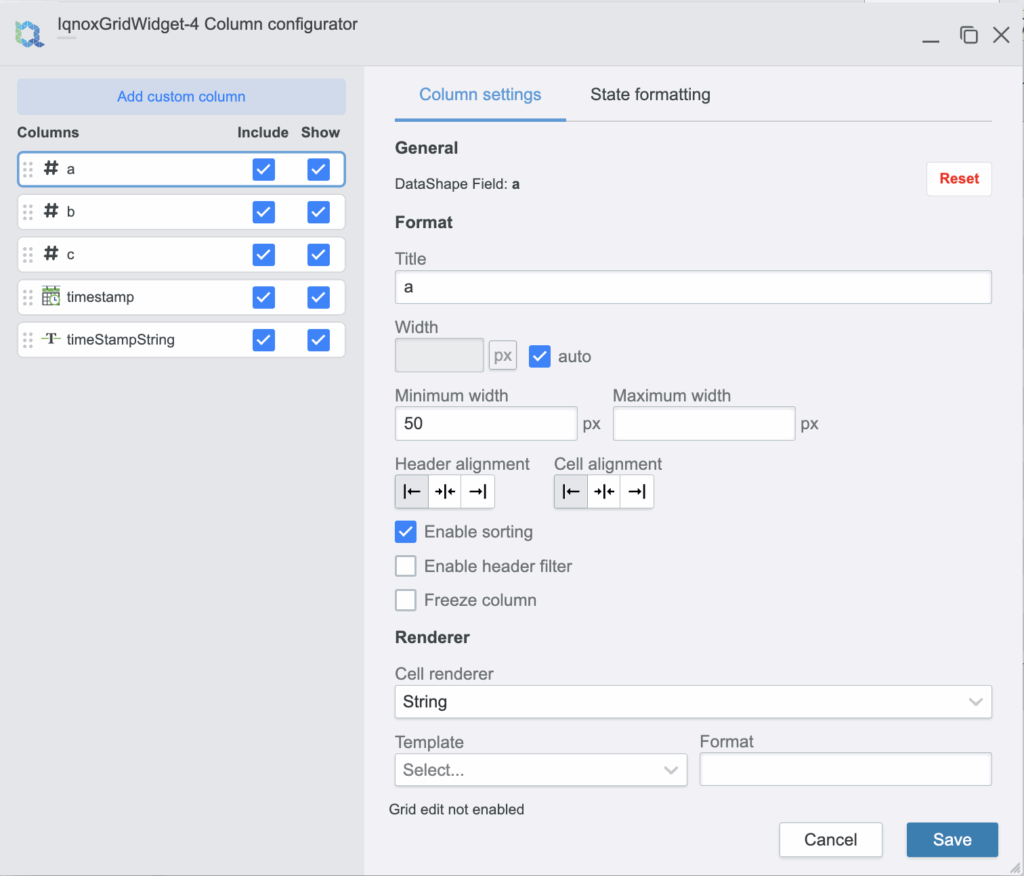Enable header filter checkbox
This screenshot has height=876, width=1024.
click(x=406, y=566)
